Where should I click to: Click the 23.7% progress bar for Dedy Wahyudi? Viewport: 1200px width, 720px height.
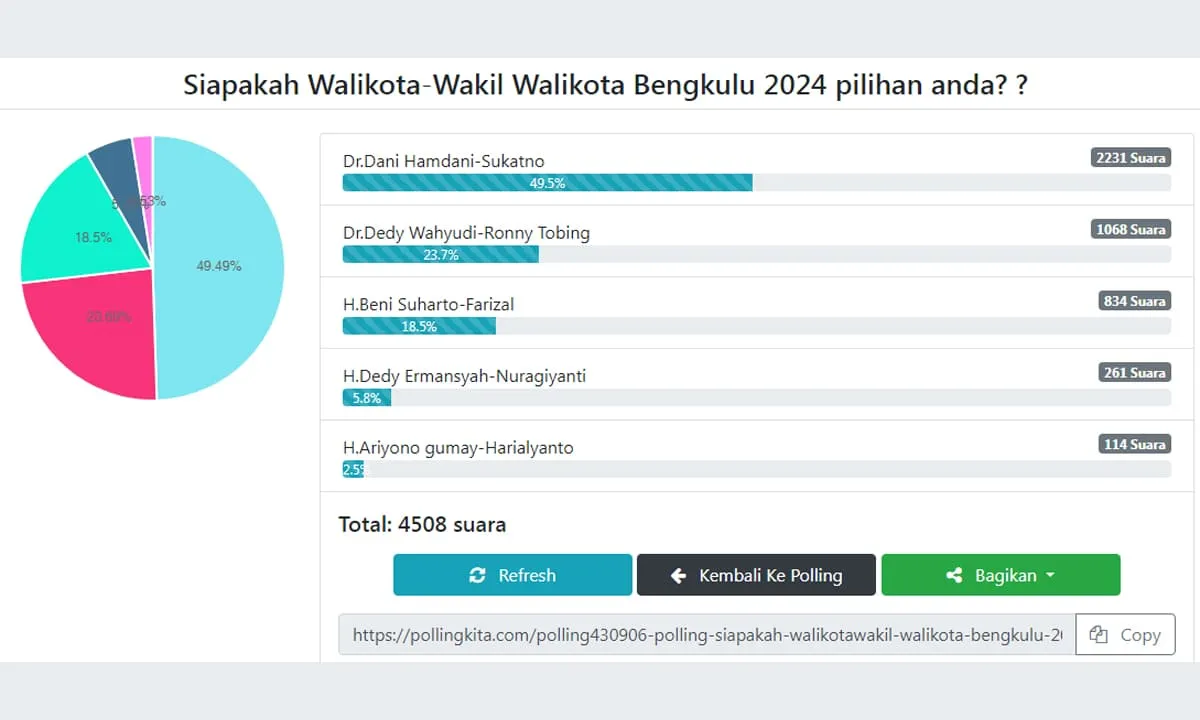click(440, 254)
